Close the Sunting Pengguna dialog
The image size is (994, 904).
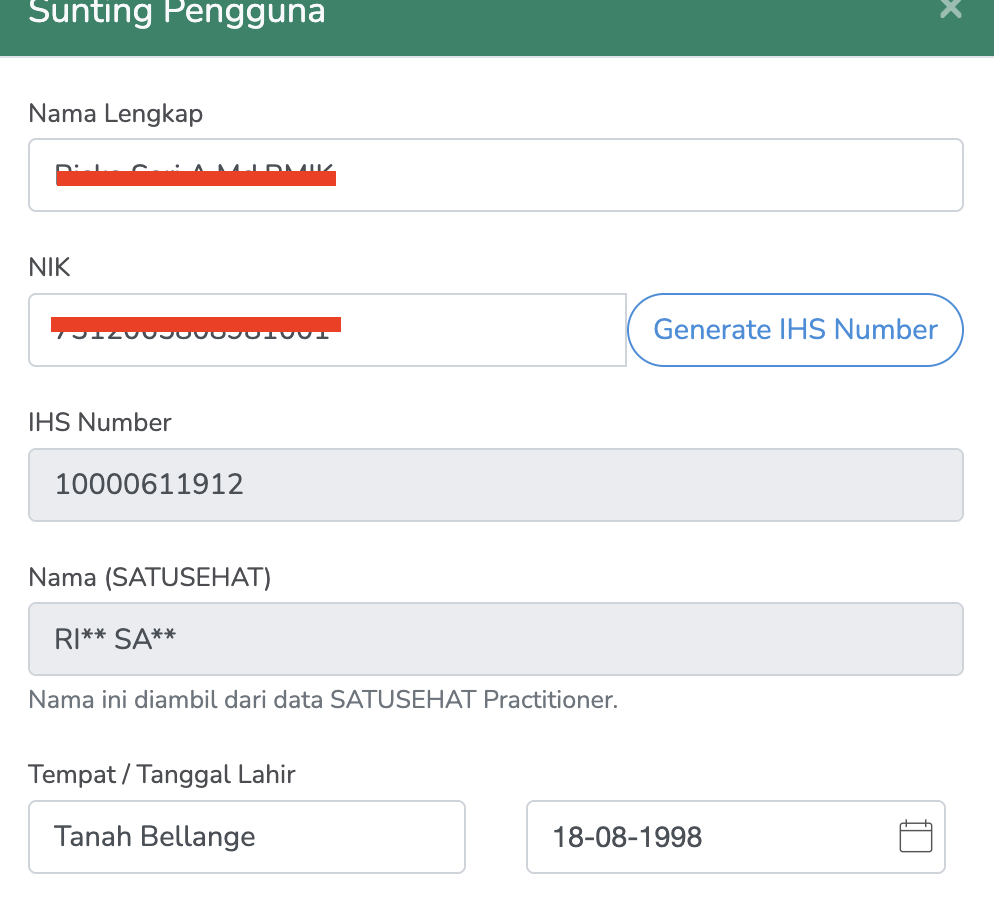point(950,9)
